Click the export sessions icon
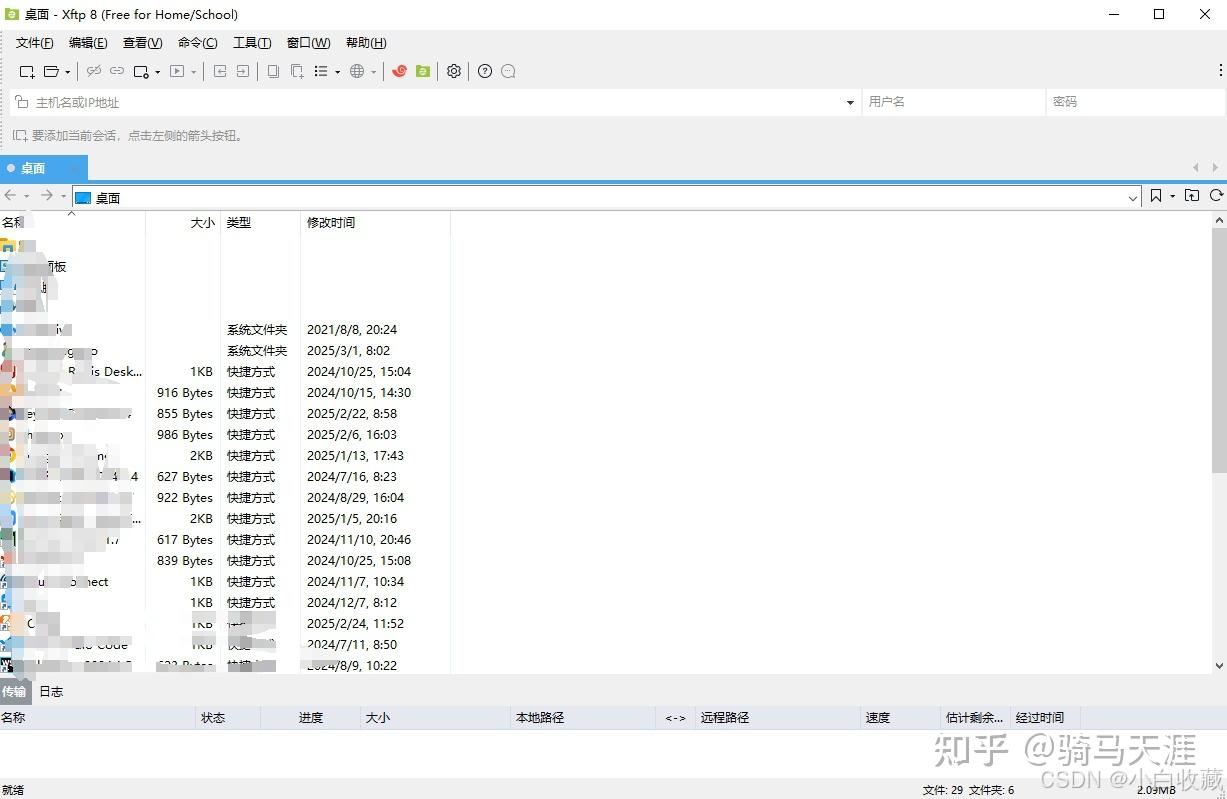 (244, 71)
